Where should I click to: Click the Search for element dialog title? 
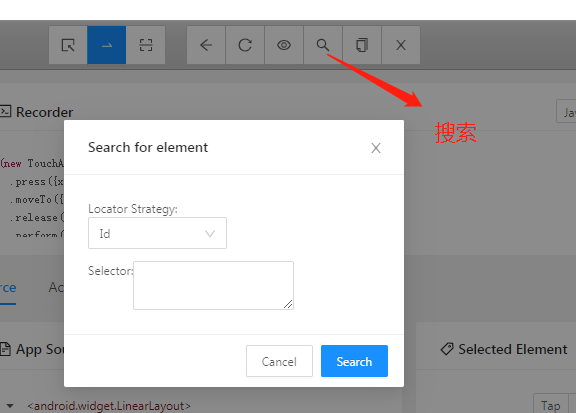pos(148,147)
